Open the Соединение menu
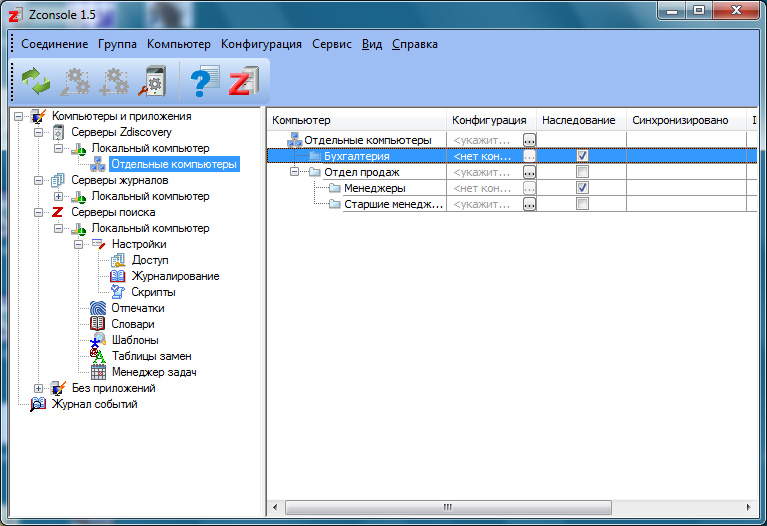 point(55,44)
